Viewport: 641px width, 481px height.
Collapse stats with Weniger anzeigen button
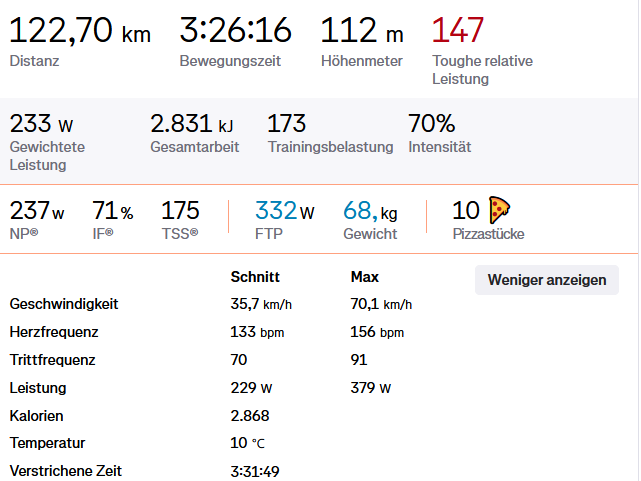[546, 279]
